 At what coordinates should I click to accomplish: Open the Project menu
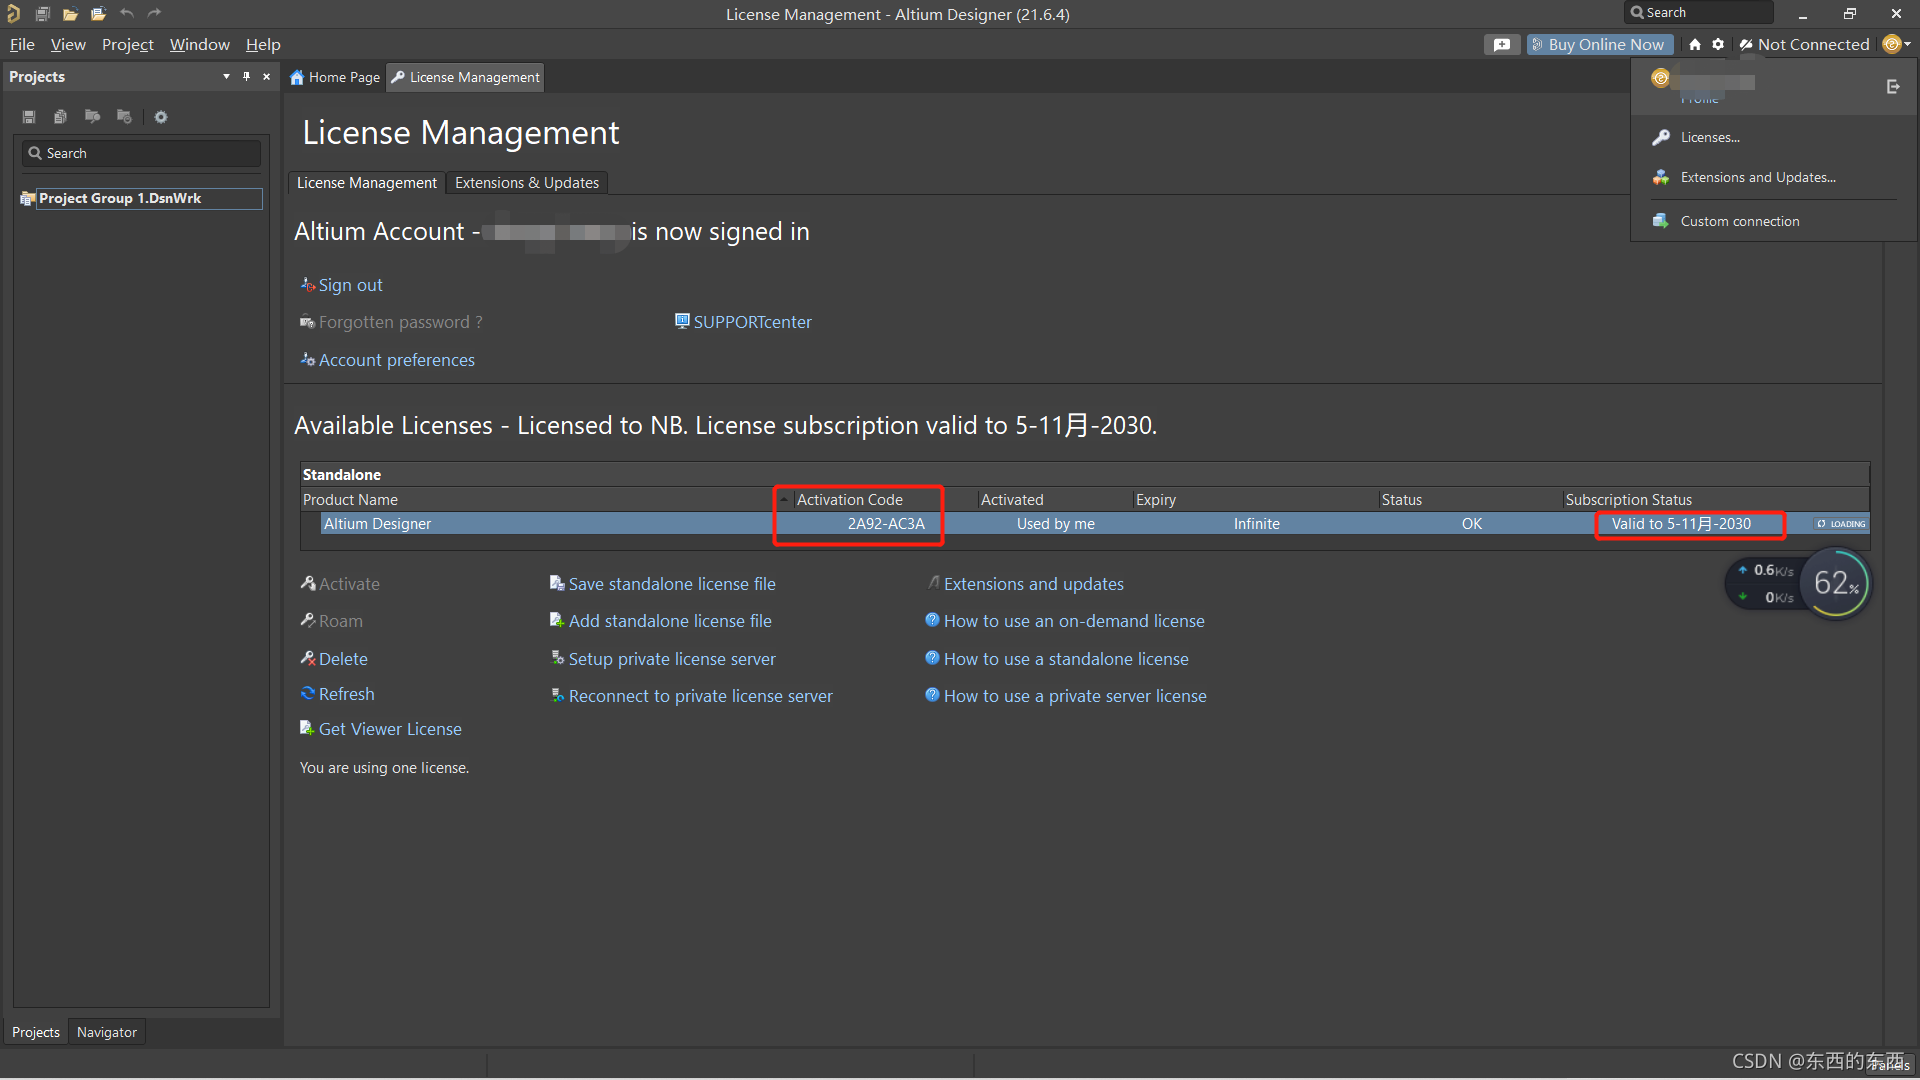pos(127,45)
